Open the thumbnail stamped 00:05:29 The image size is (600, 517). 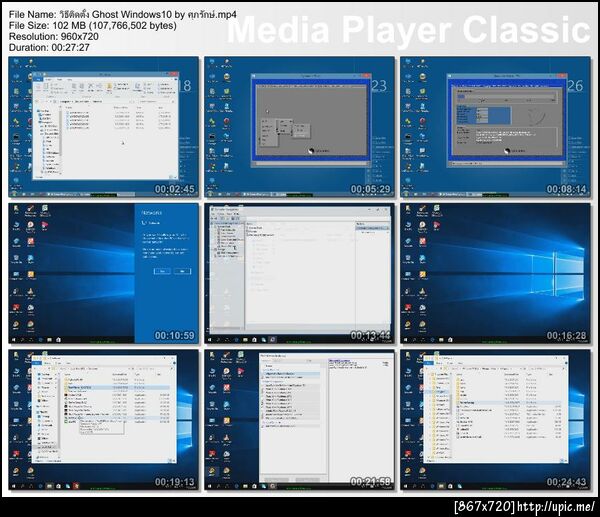tap(300, 127)
